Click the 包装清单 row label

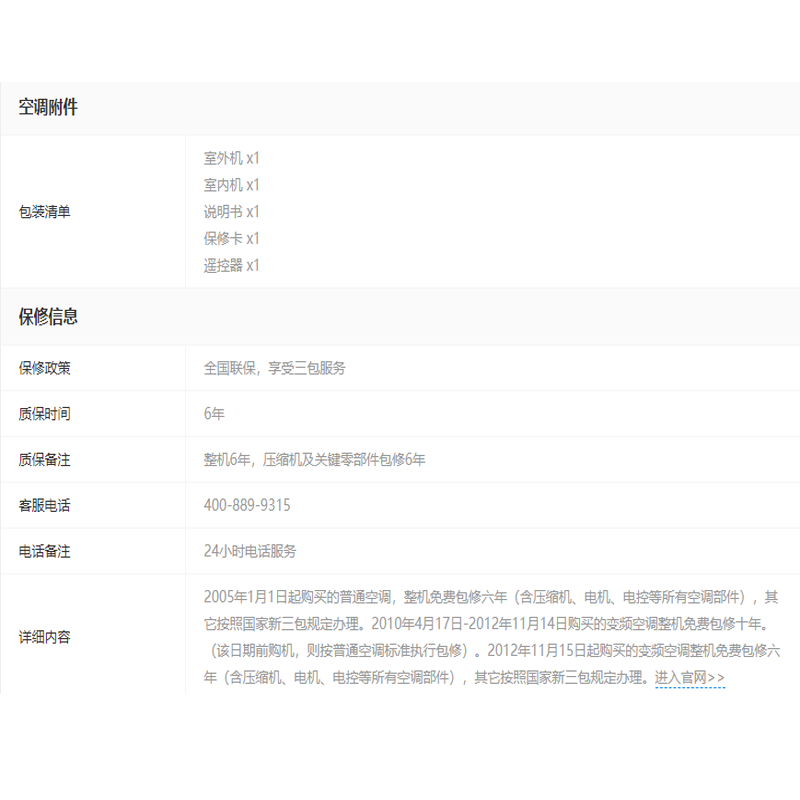44,212
